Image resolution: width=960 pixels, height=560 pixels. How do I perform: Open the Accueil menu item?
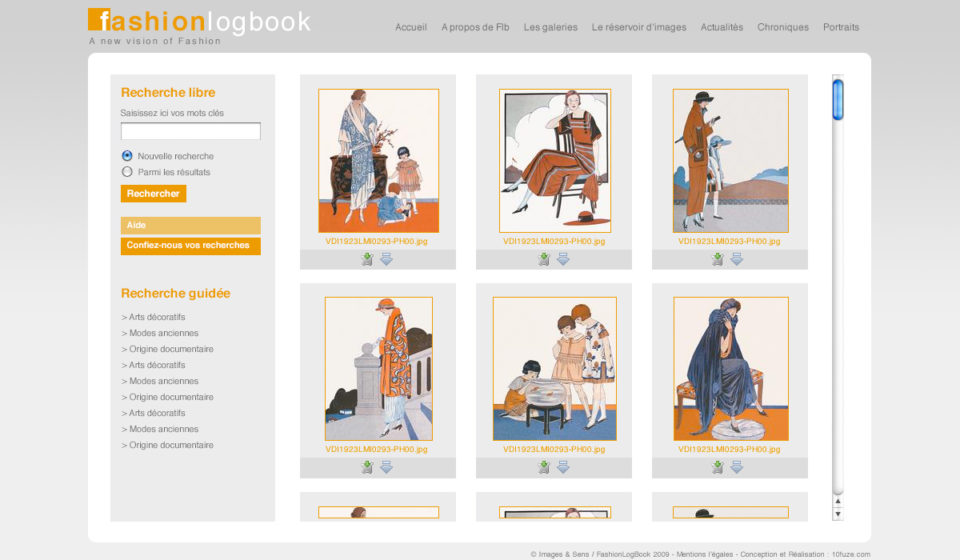(411, 27)
